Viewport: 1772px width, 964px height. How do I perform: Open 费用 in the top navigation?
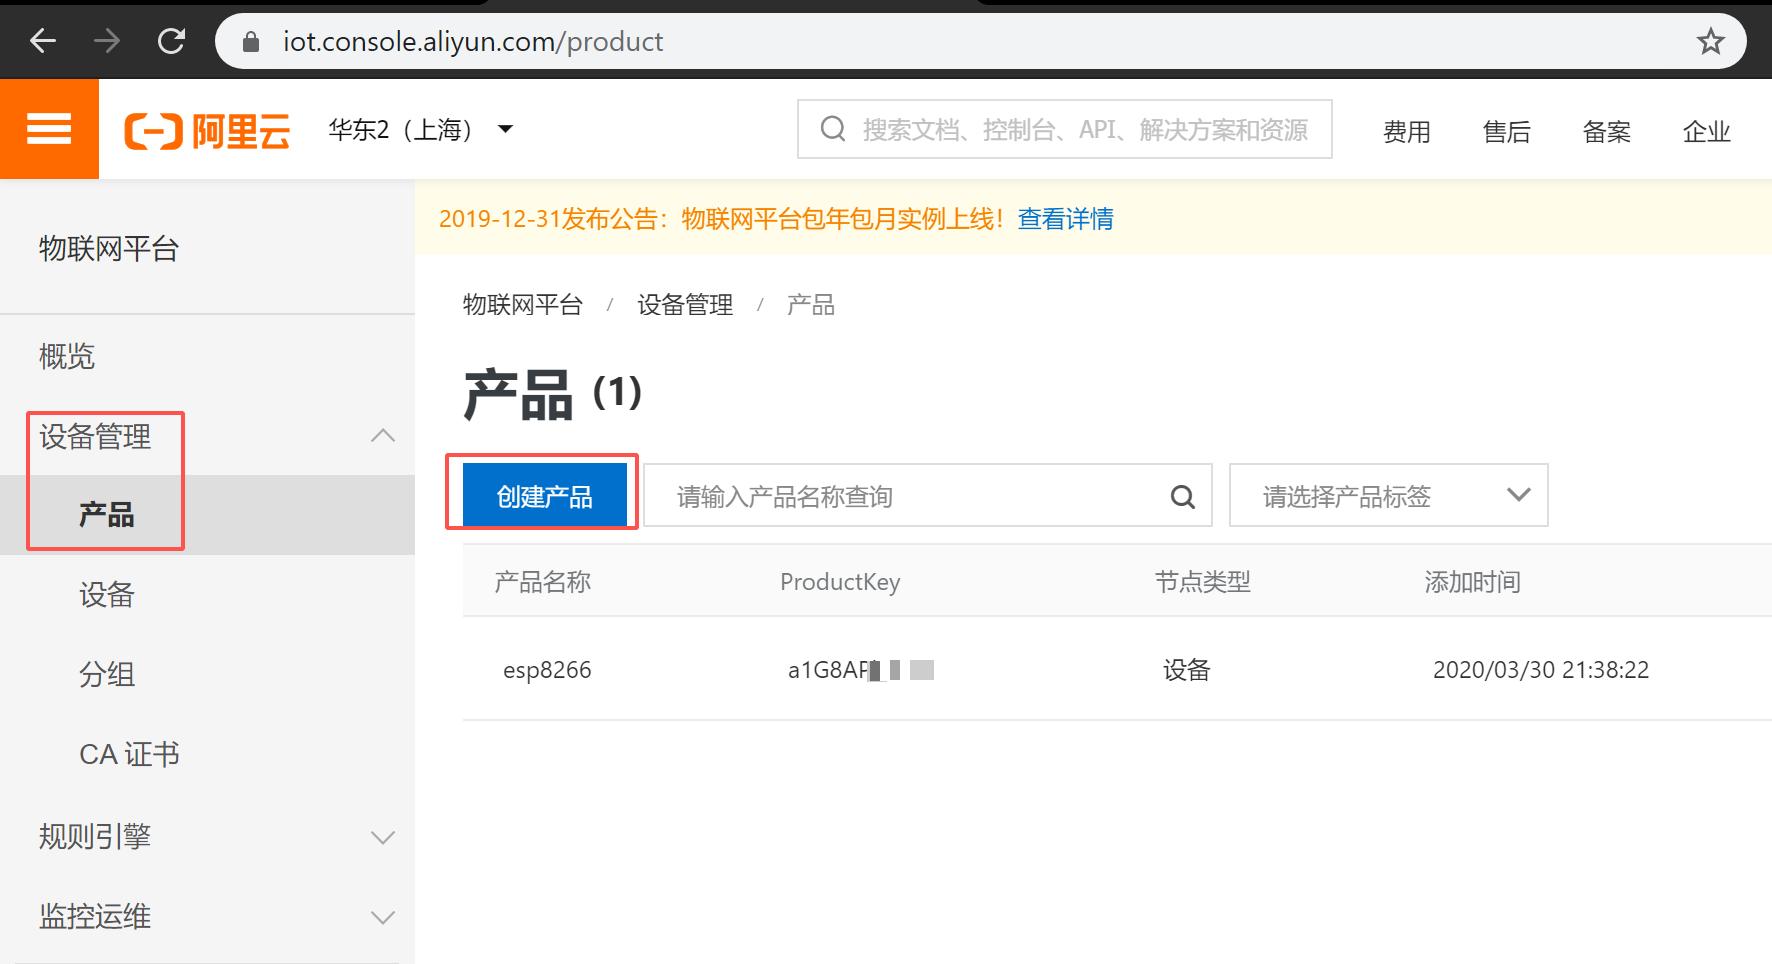(x=1406, y=131)
